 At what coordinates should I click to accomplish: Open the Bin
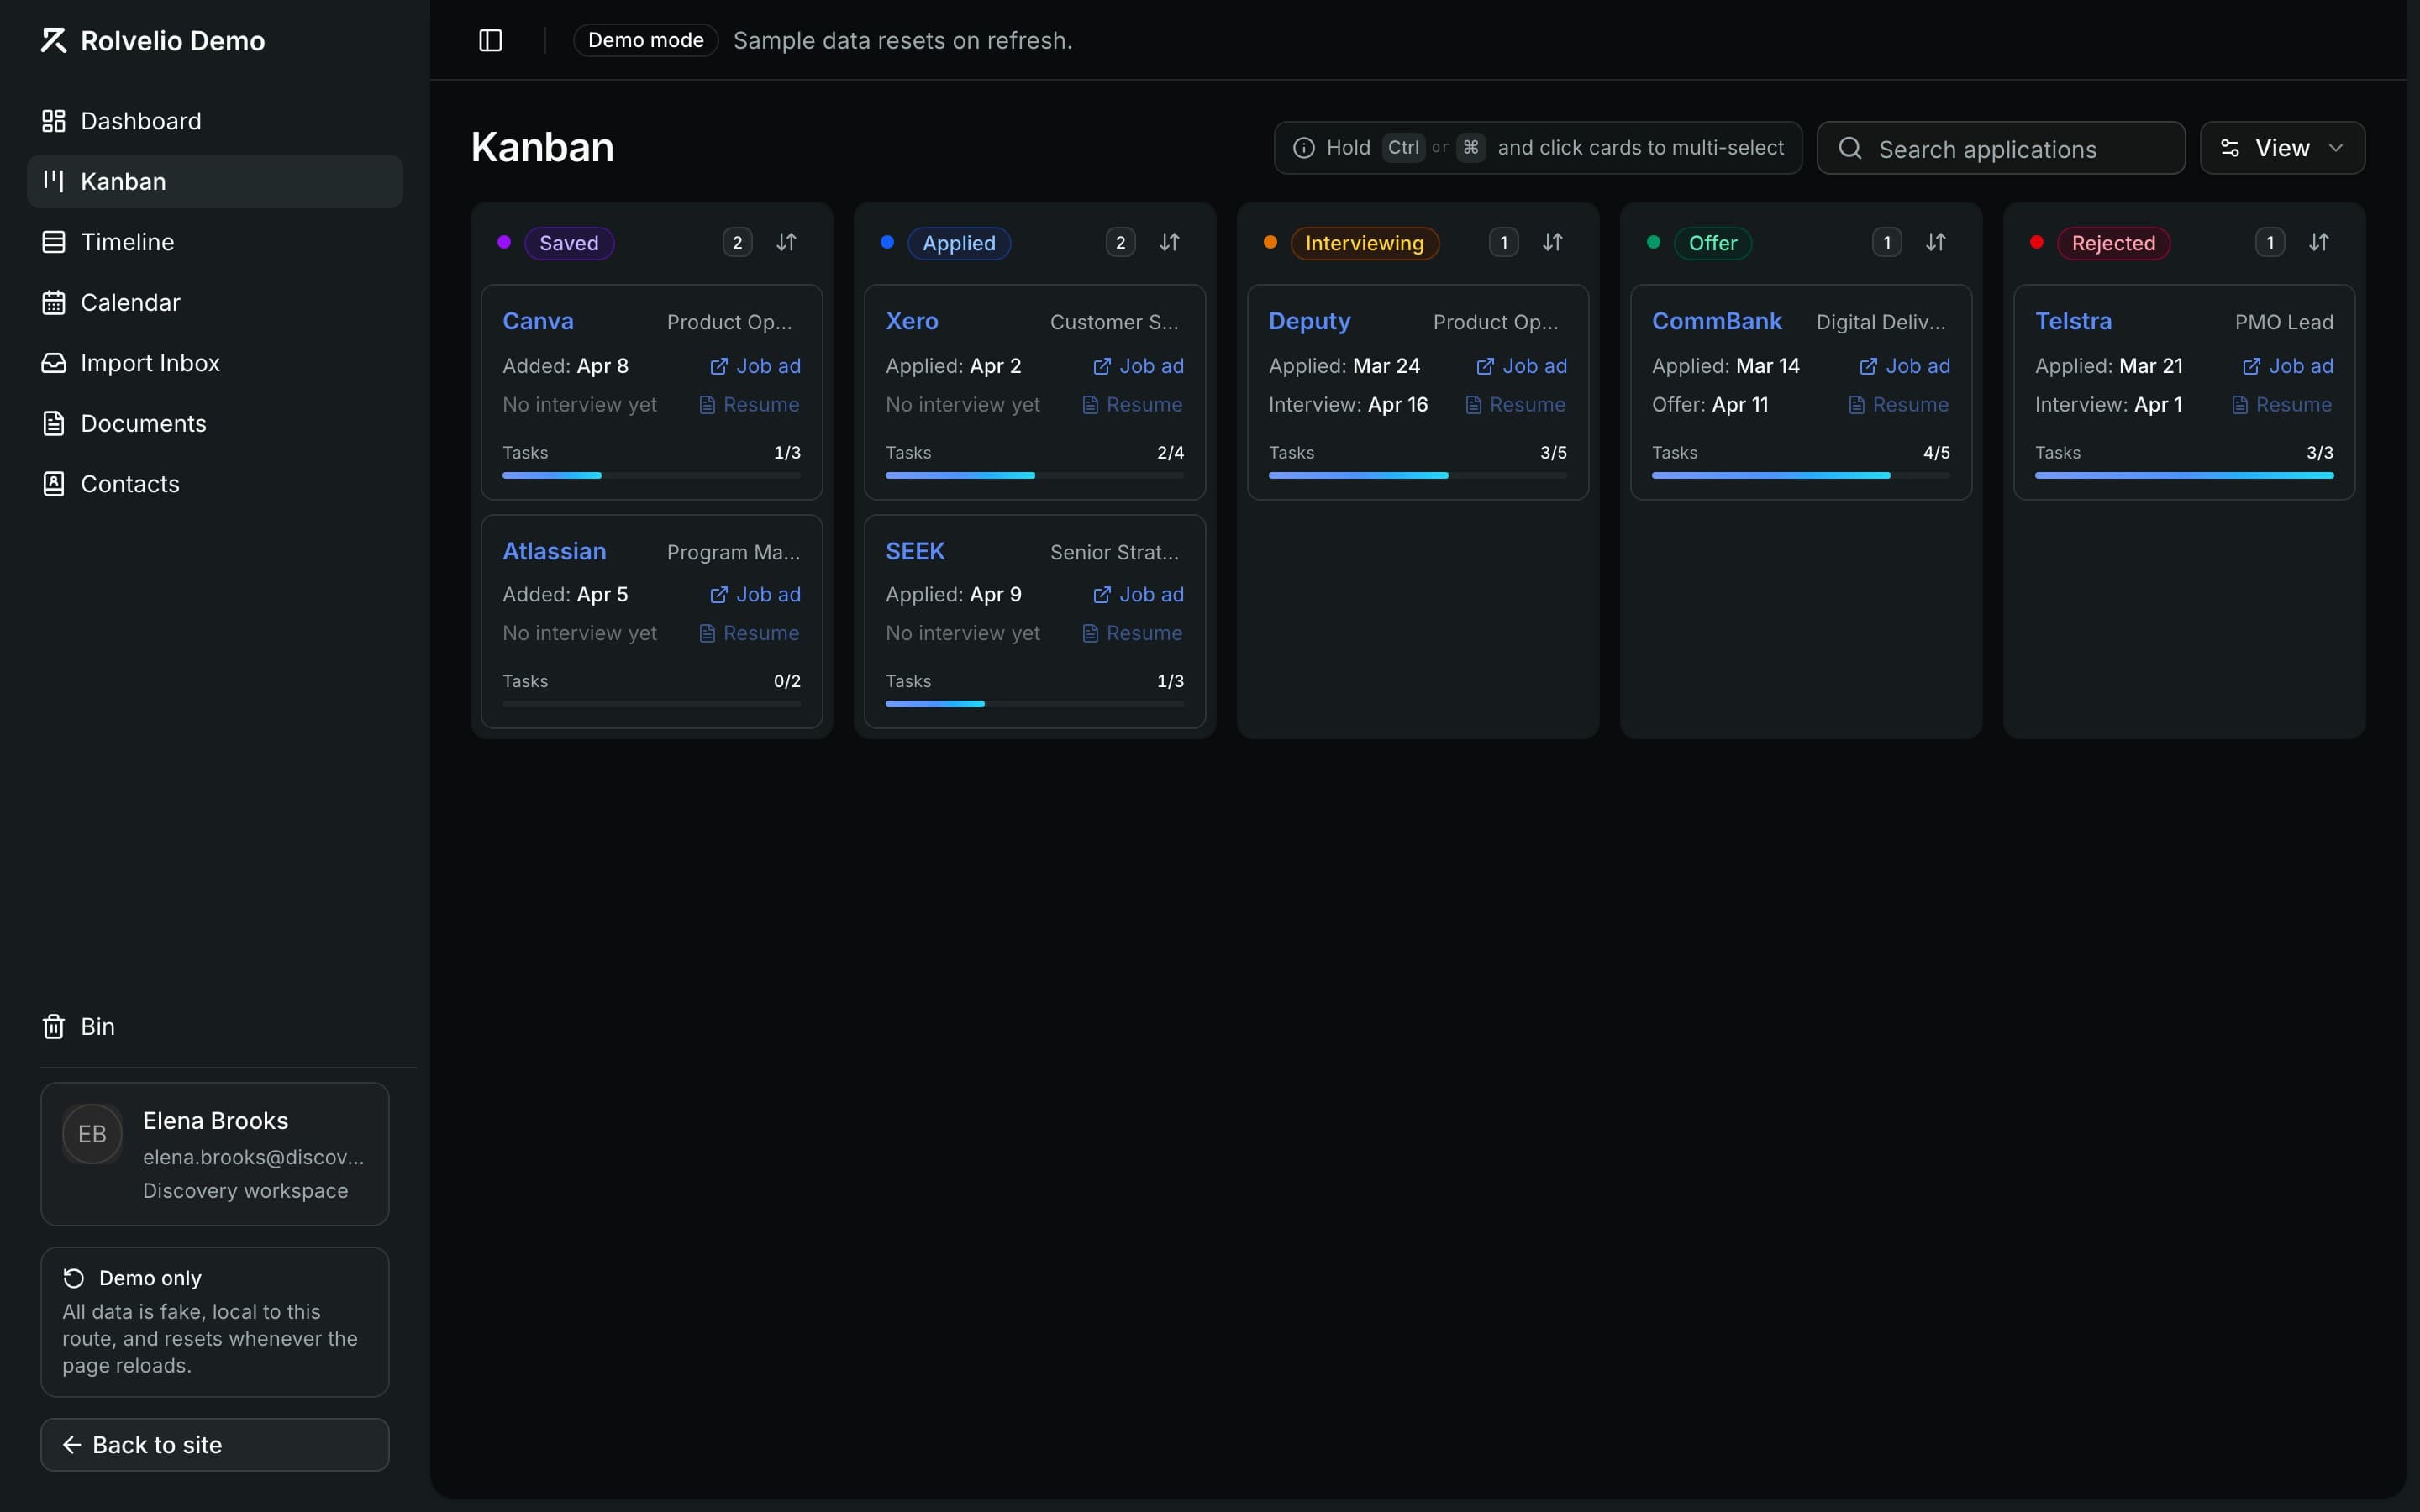(x=215, y=1026)
